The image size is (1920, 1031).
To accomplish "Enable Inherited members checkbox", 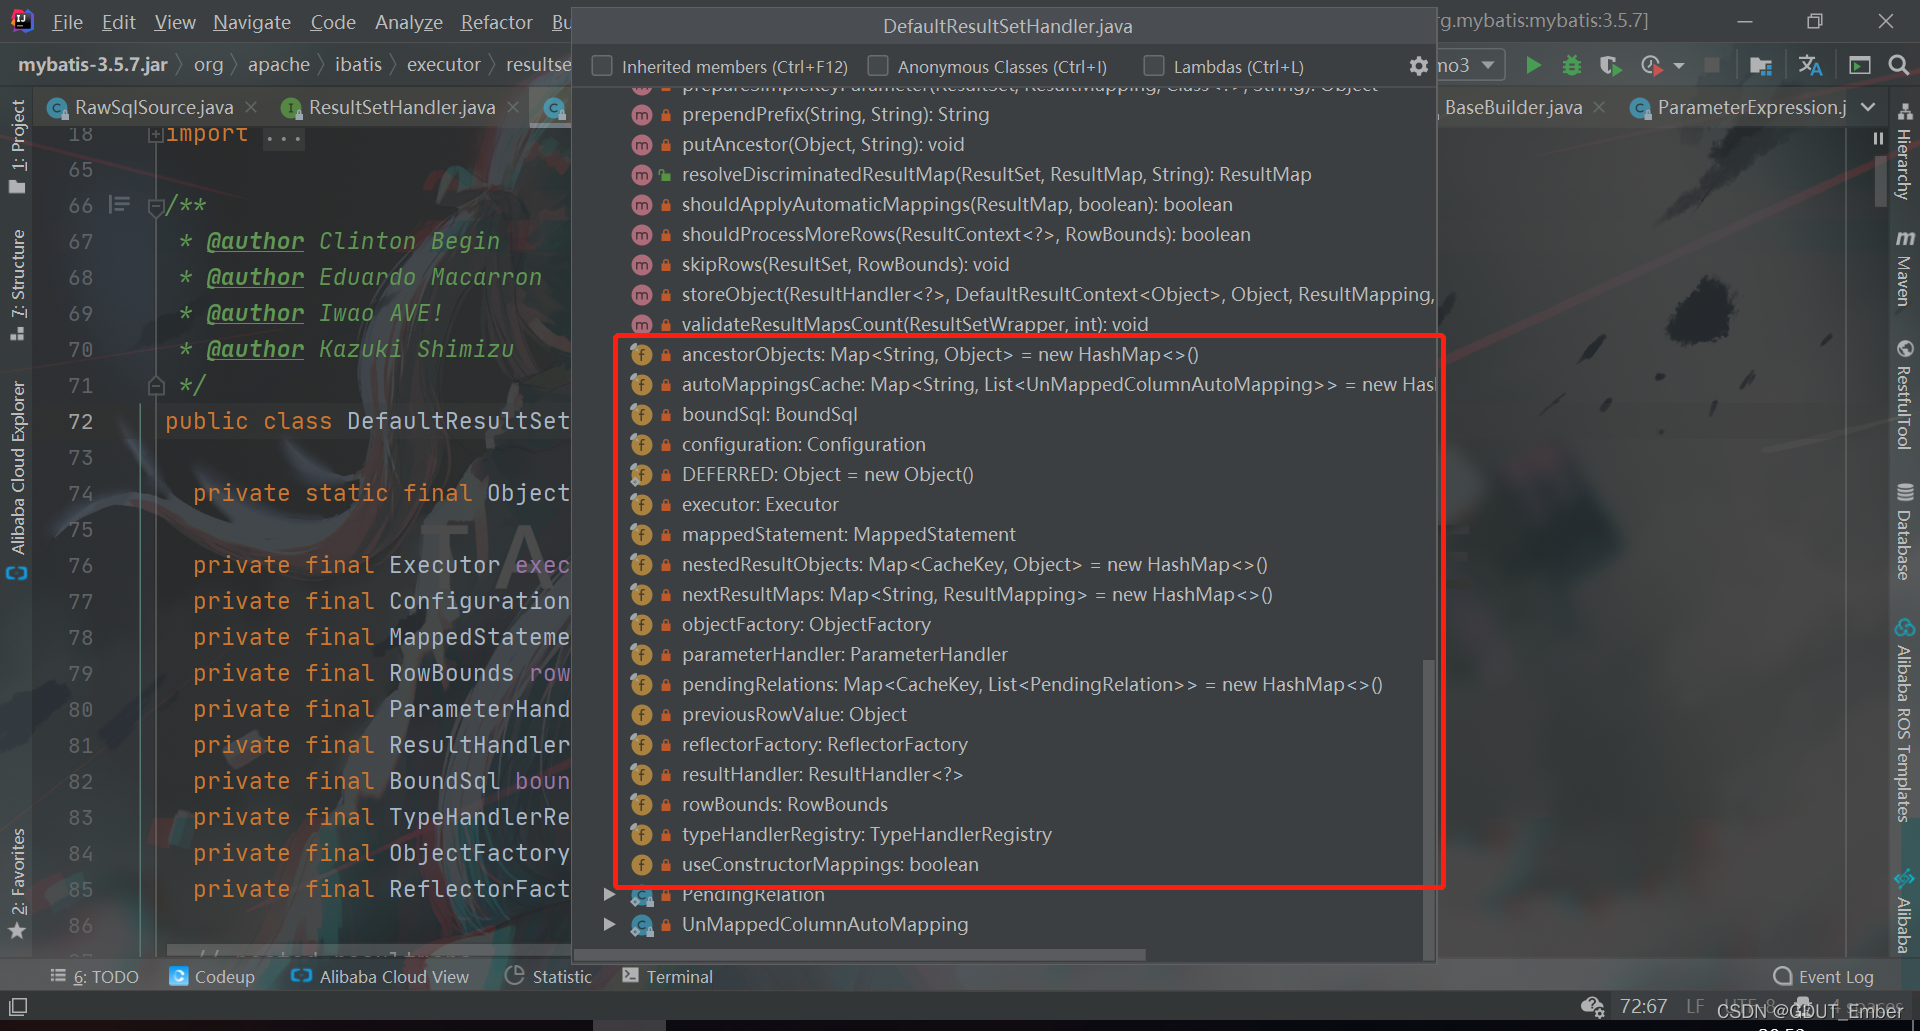I will click(602, 66).
